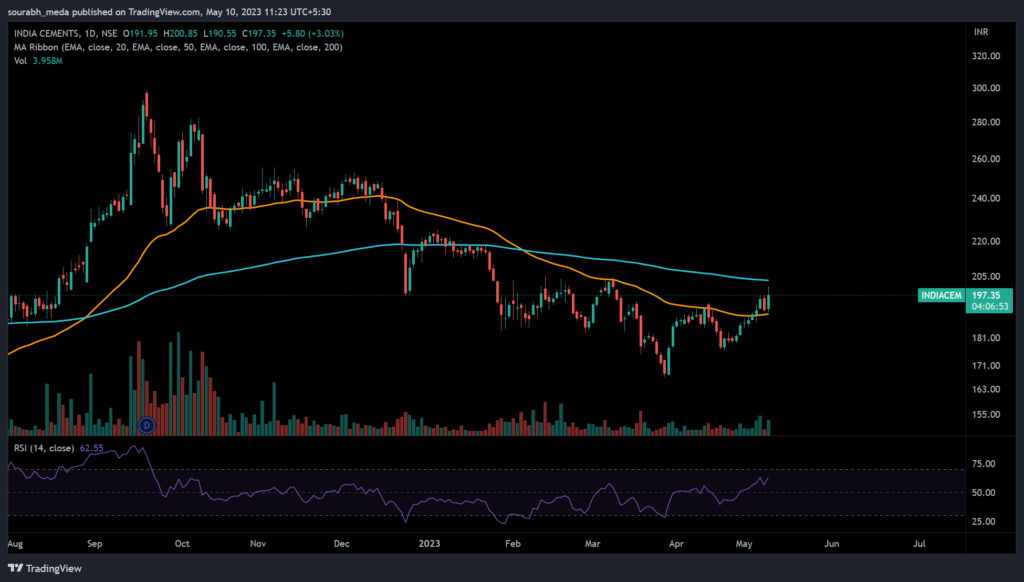Click the 300.00 price axis label
This screenshot has height=582, width=1024.
tap(985, 88)
